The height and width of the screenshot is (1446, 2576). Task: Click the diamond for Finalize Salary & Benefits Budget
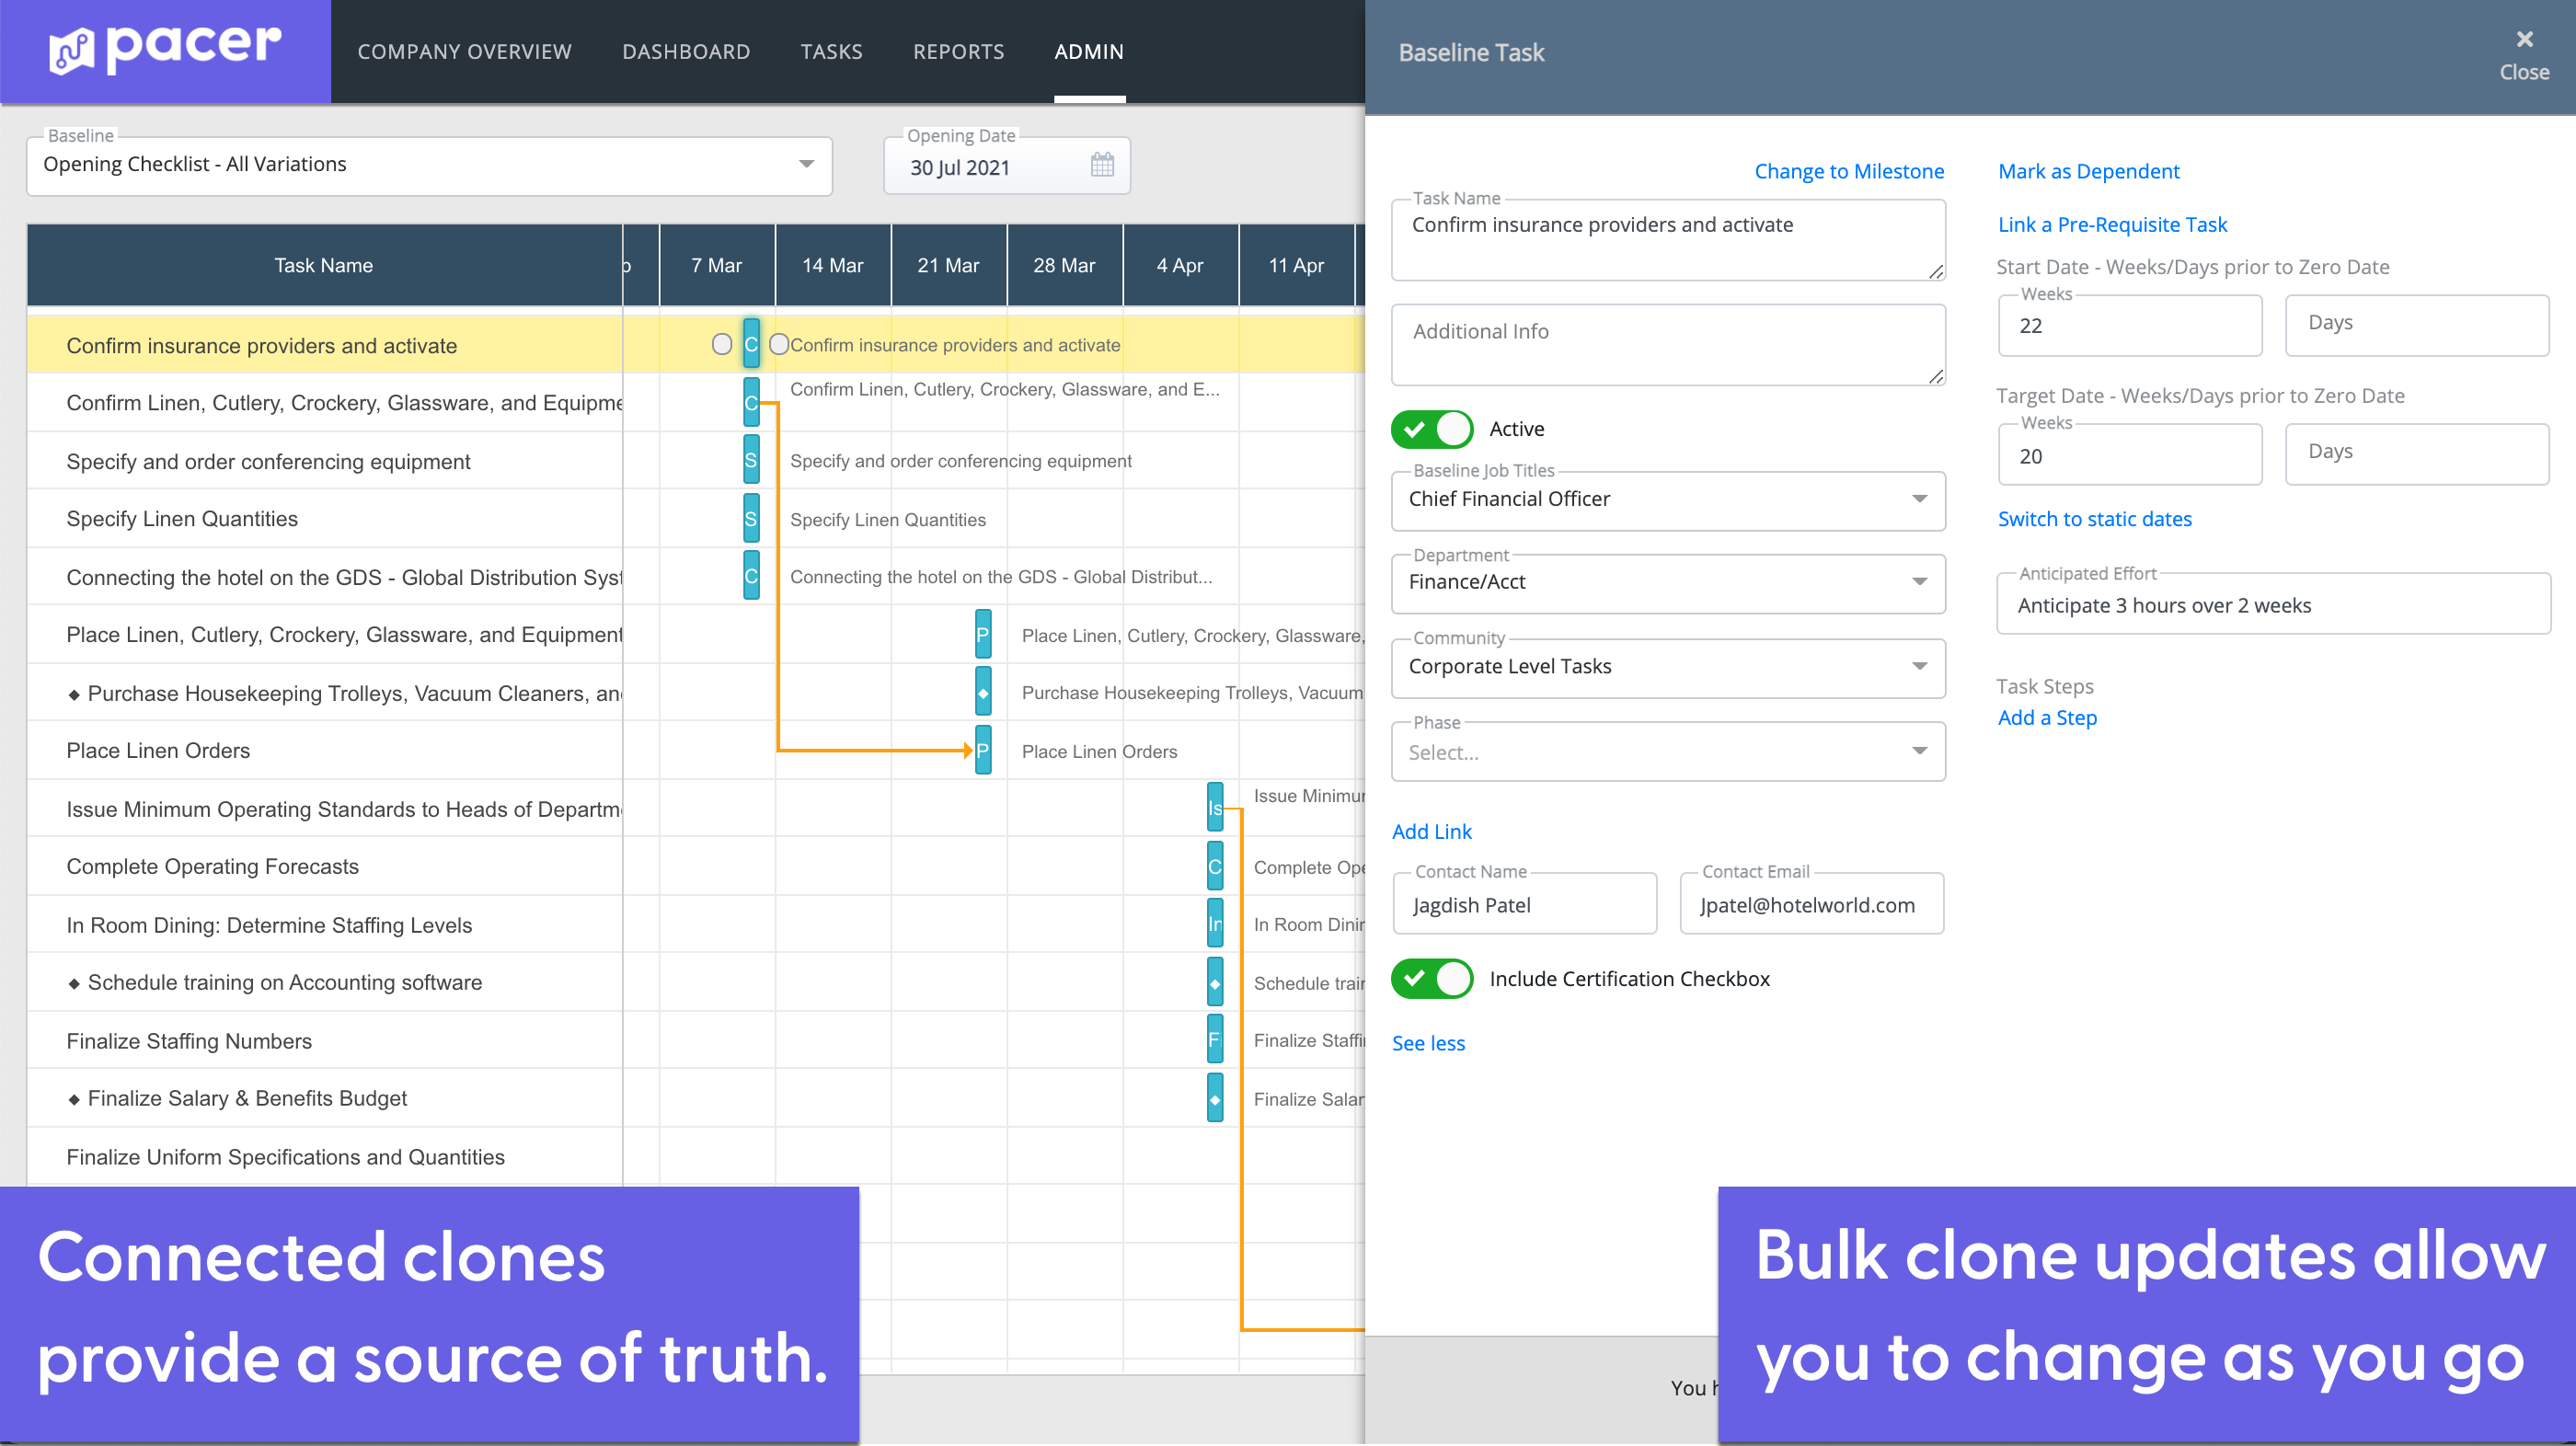click(1214, 1097)
